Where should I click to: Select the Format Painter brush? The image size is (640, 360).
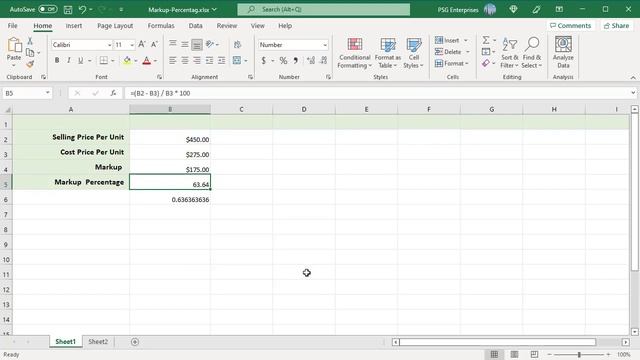tap(30, 64)
